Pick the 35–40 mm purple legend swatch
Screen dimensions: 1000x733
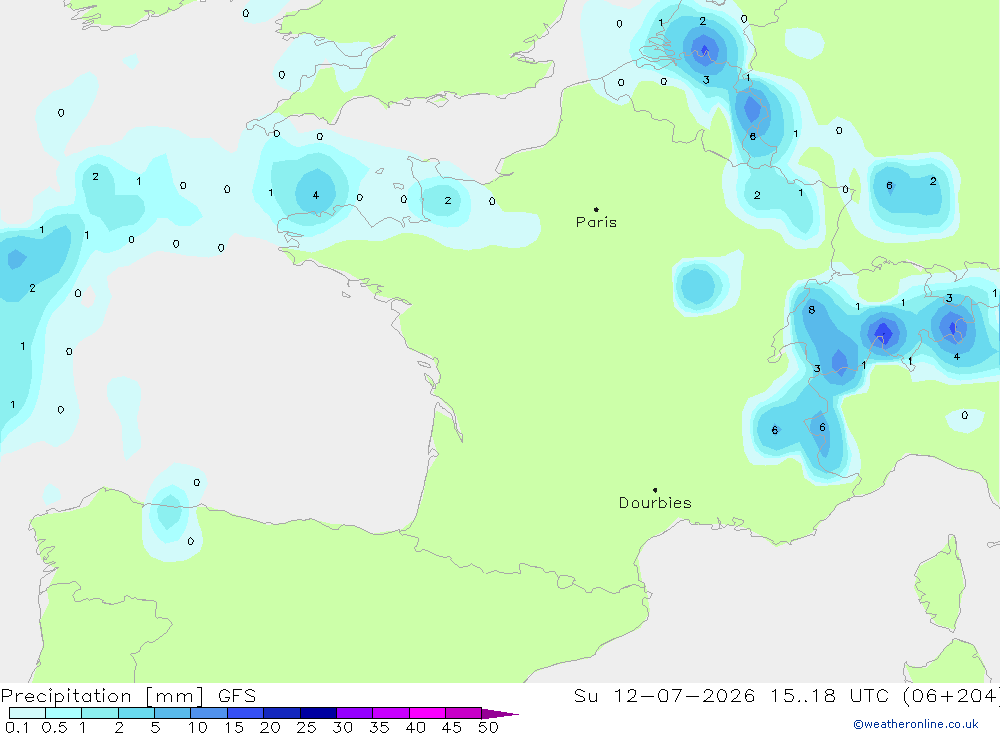tap(391, 713)
